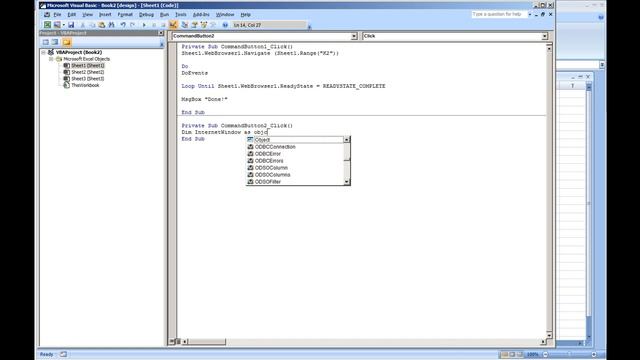This screenshot has width=640, height=360.
Task: Click autocomplete list scroll down arrow
Action: tap(347, 182)
